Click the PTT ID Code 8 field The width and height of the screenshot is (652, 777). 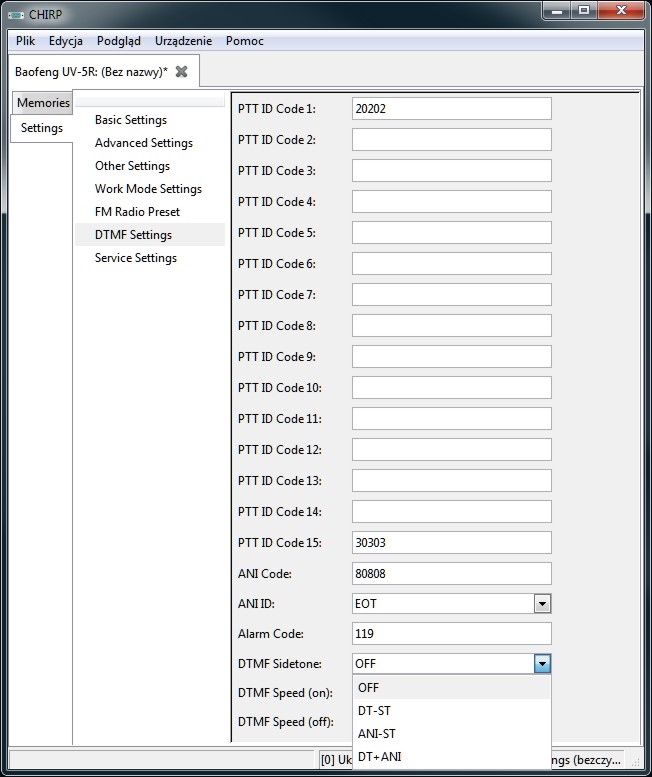[451, 326]
